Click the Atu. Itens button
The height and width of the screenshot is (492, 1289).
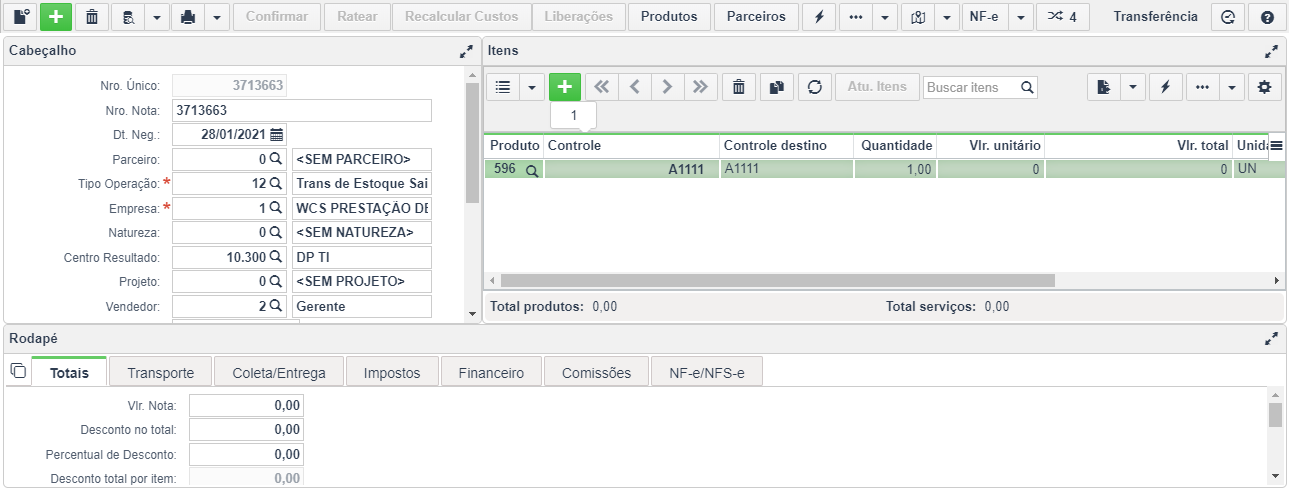(x=877, y=87)
